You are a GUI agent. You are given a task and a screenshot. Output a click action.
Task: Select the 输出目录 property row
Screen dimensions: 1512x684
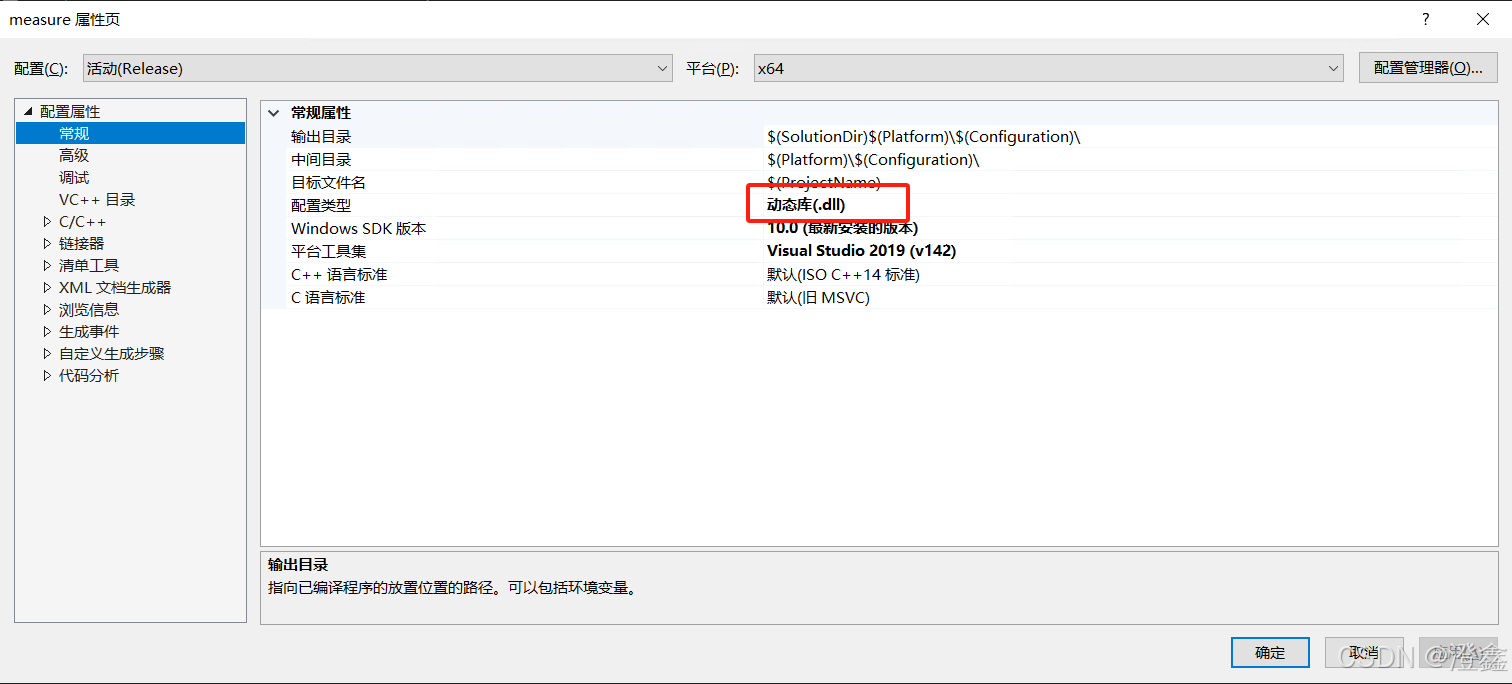point(880,137)
